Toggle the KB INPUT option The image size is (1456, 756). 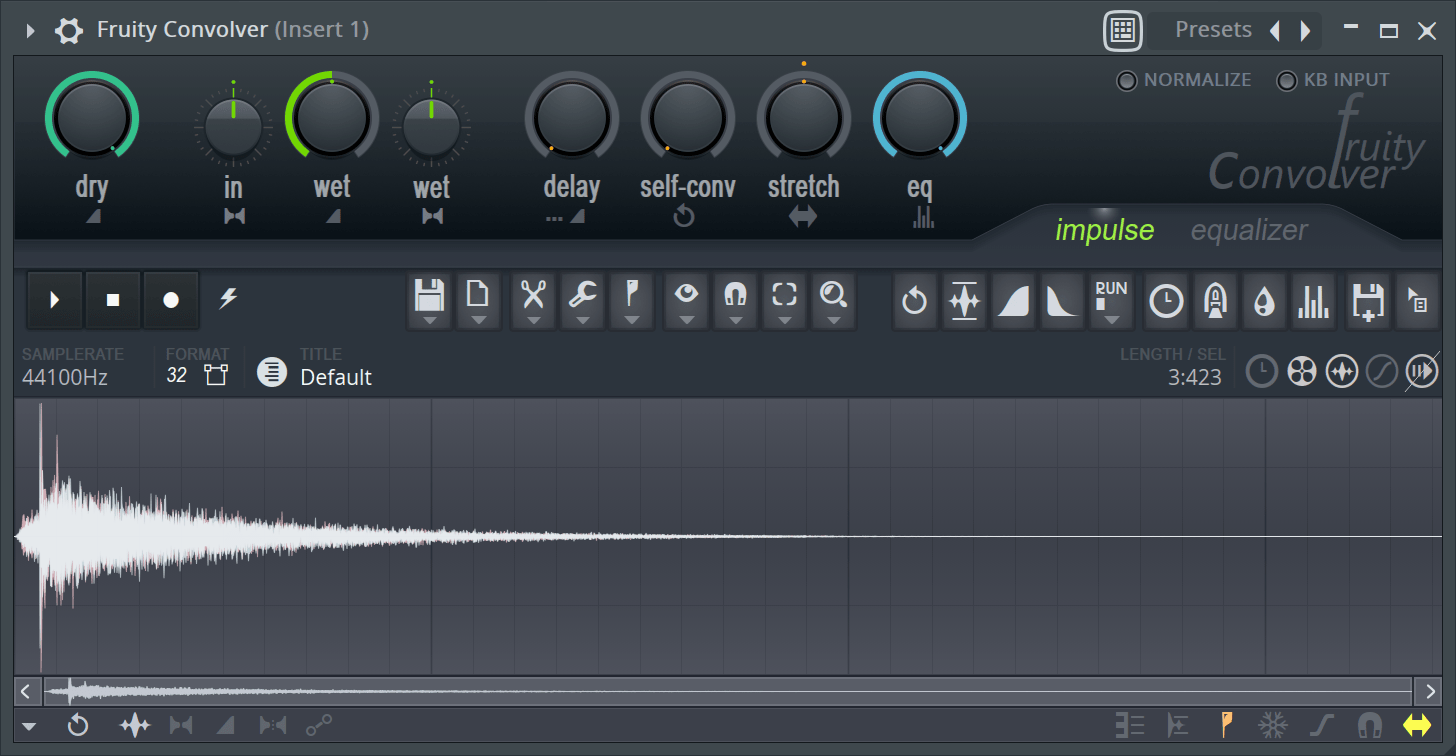[1287, 81]
